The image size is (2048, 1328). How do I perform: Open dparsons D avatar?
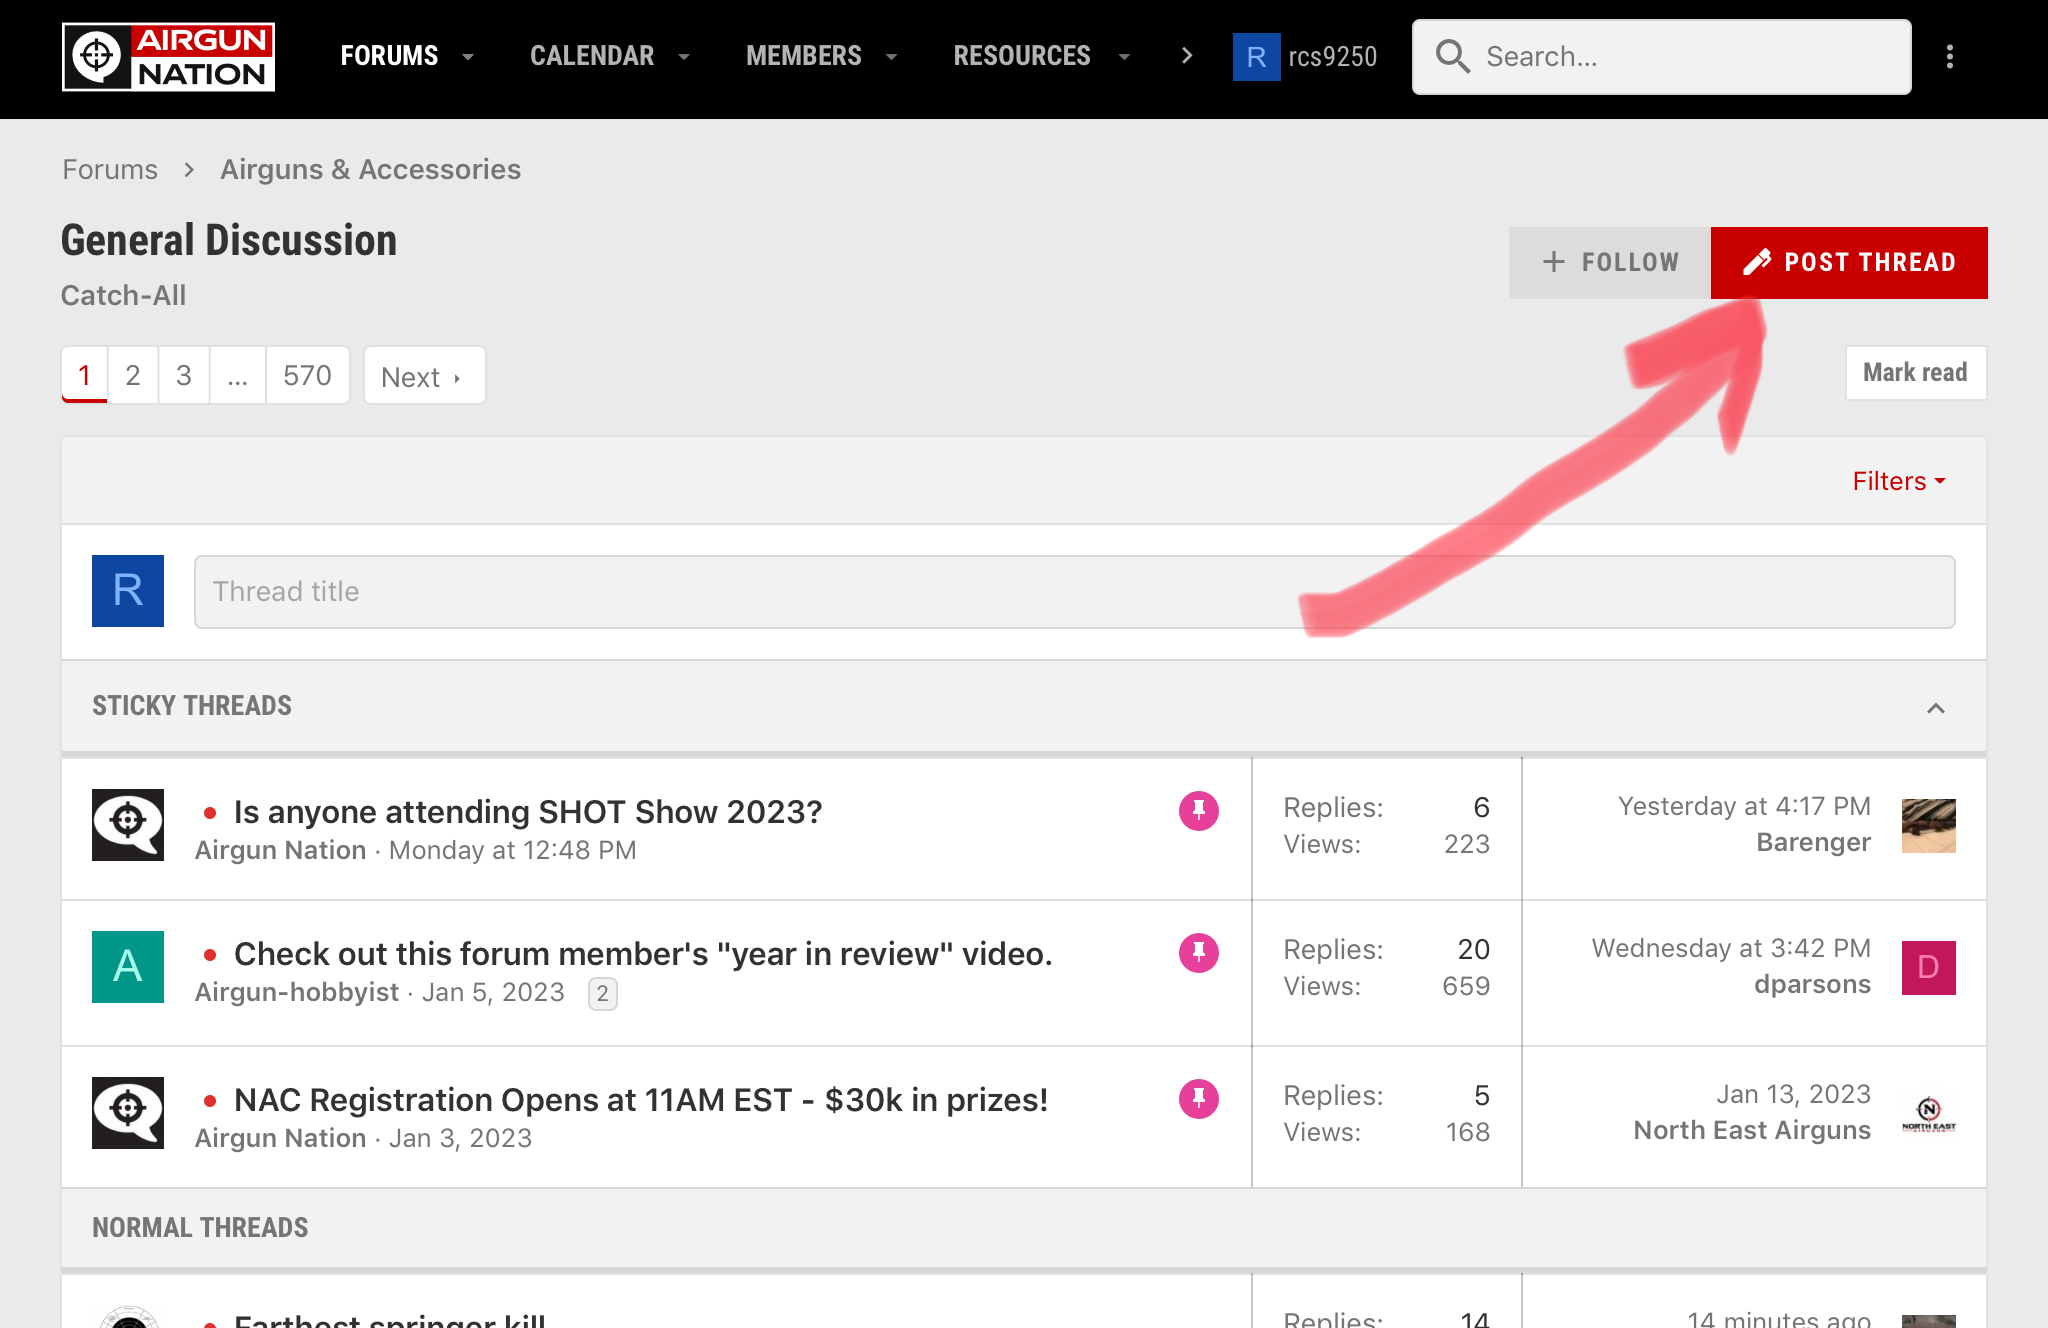pyautogui.click(x=1929, y=968)
